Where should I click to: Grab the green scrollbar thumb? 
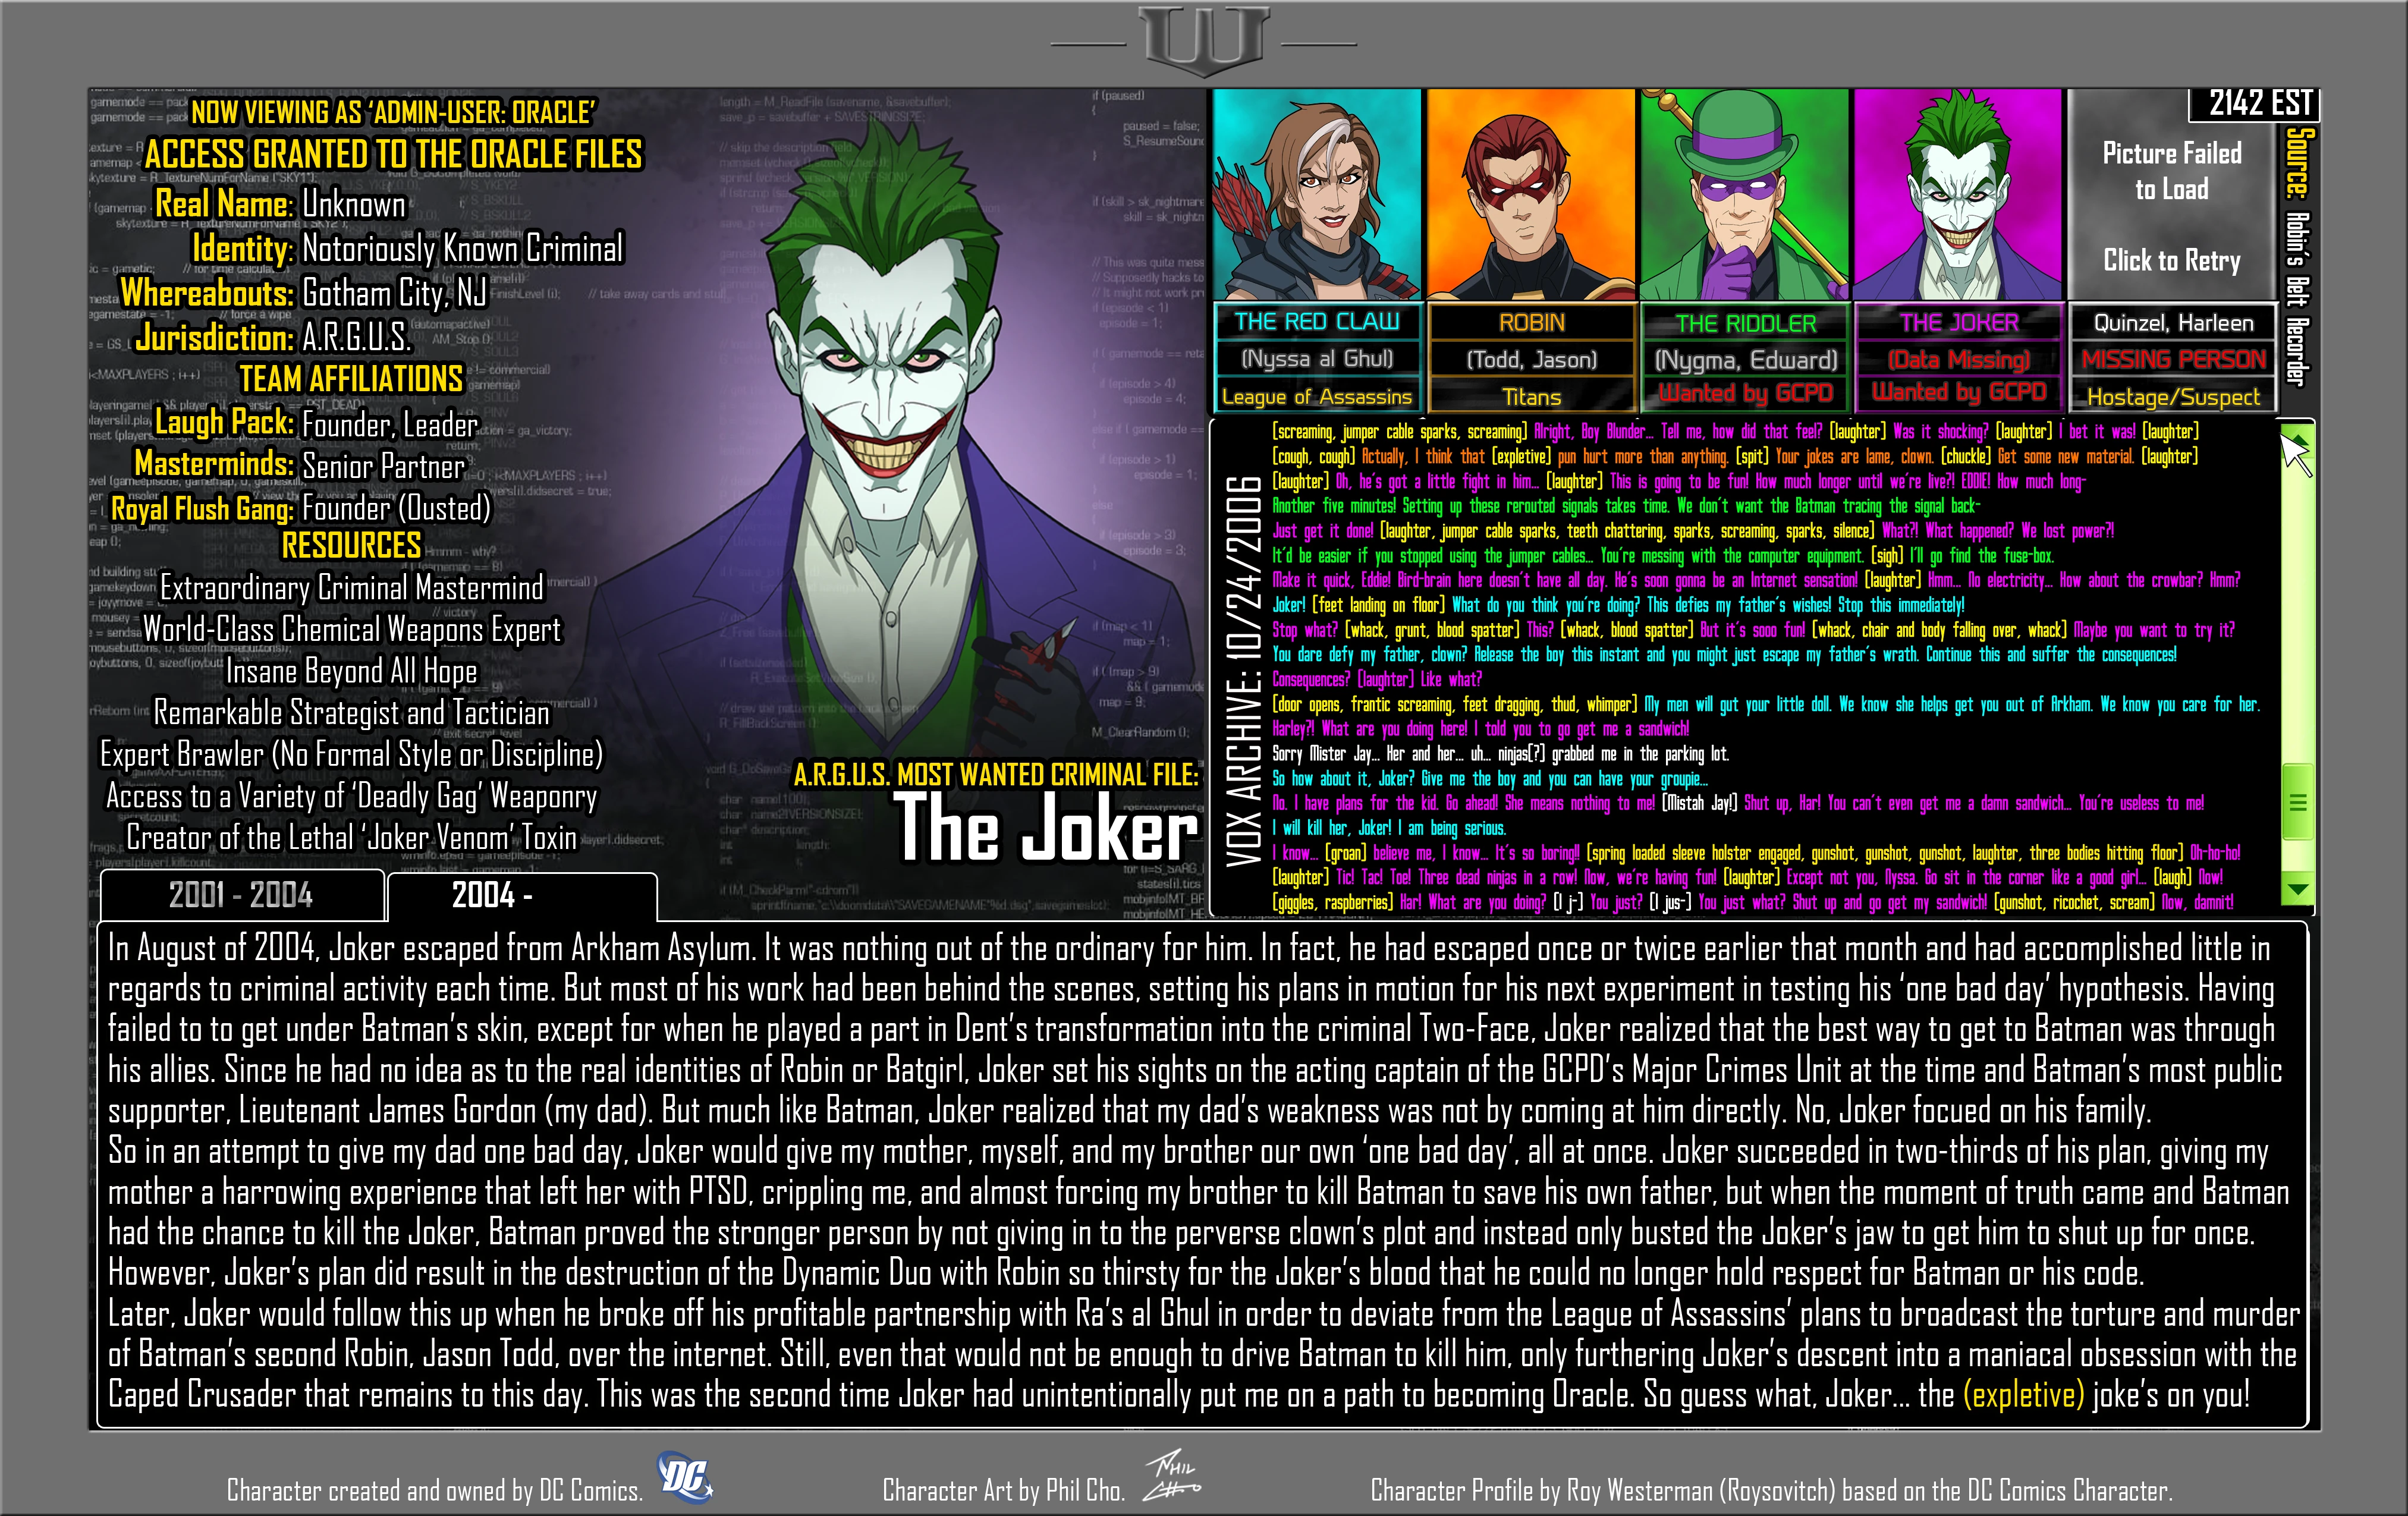click(2297, 802)
